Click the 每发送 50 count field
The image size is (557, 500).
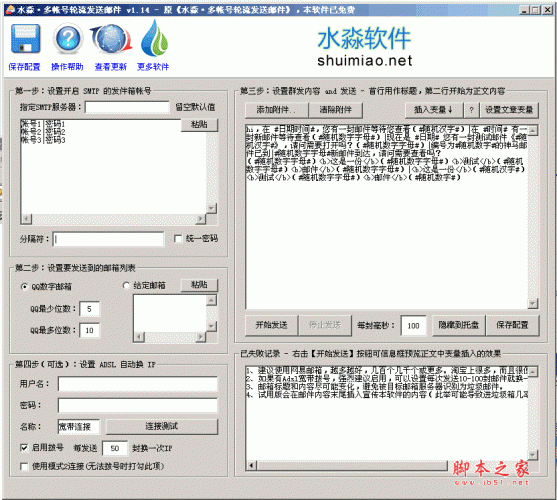[x=115, y=448]
